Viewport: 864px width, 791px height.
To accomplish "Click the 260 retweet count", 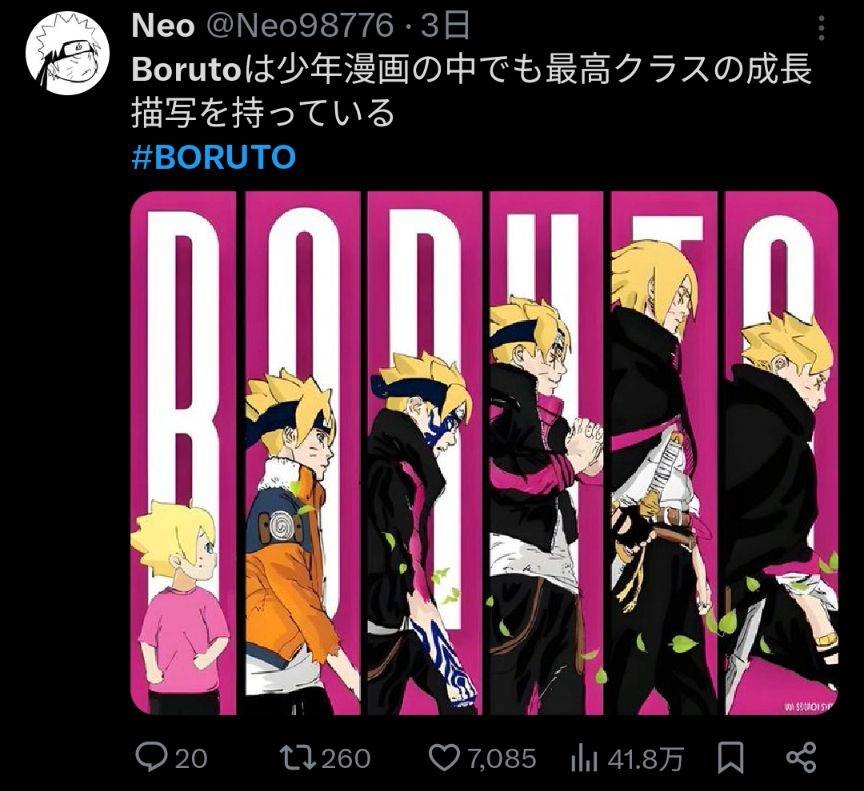I will point(345,759).
